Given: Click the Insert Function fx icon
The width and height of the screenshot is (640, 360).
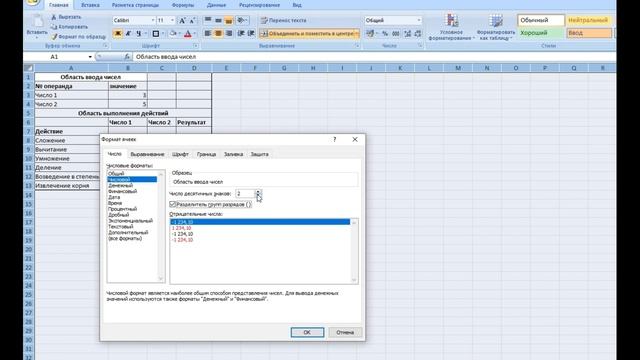Looking at the screenshot, I should point(127,57).
